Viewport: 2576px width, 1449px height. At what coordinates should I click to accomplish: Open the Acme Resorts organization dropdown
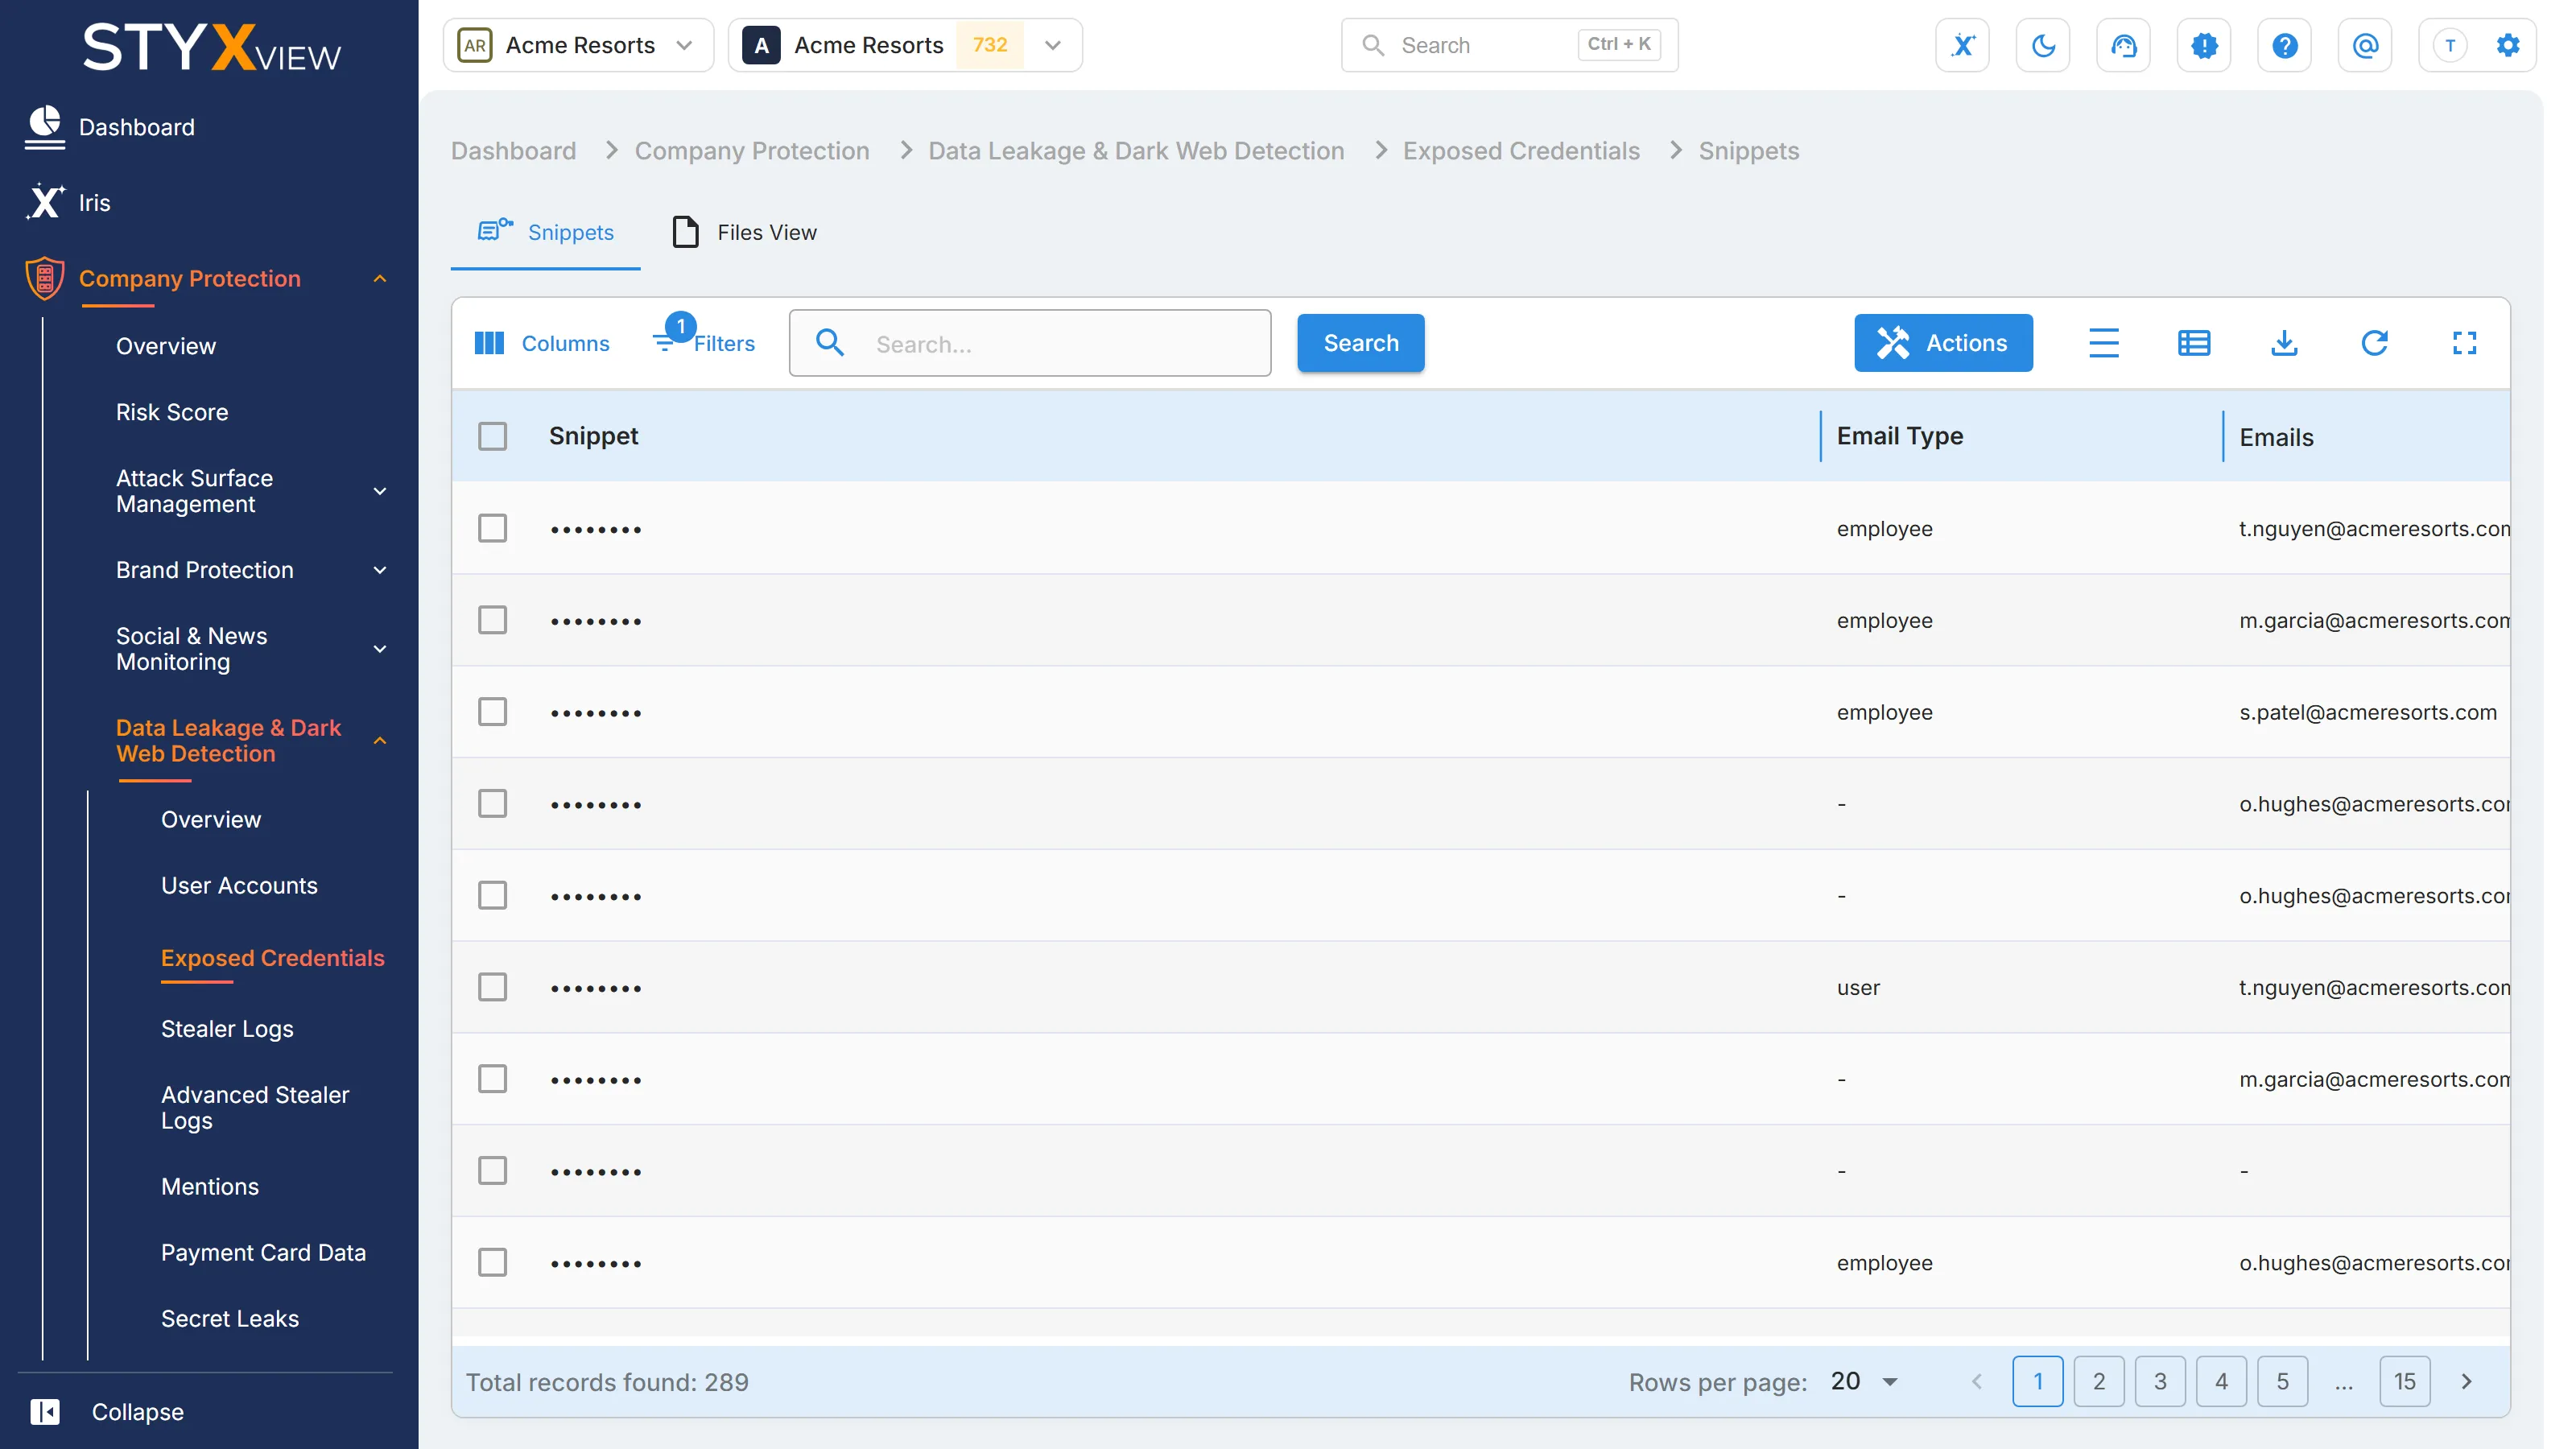(x=578, y=45)
